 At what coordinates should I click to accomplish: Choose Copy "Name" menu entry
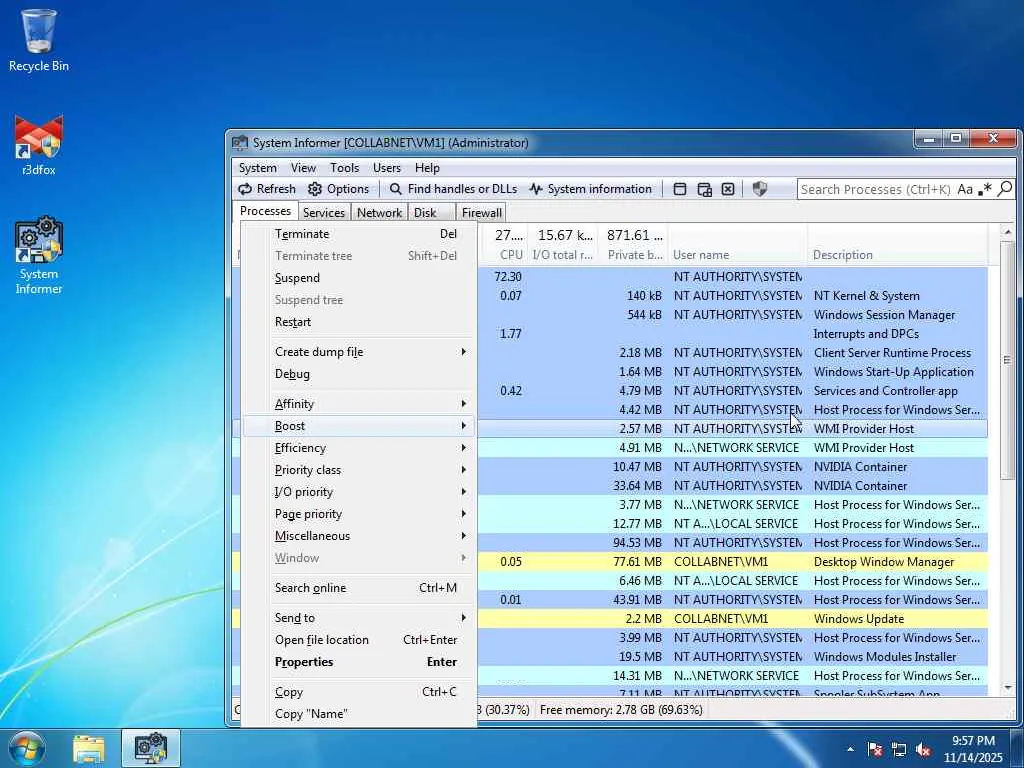tap(359, 714)
